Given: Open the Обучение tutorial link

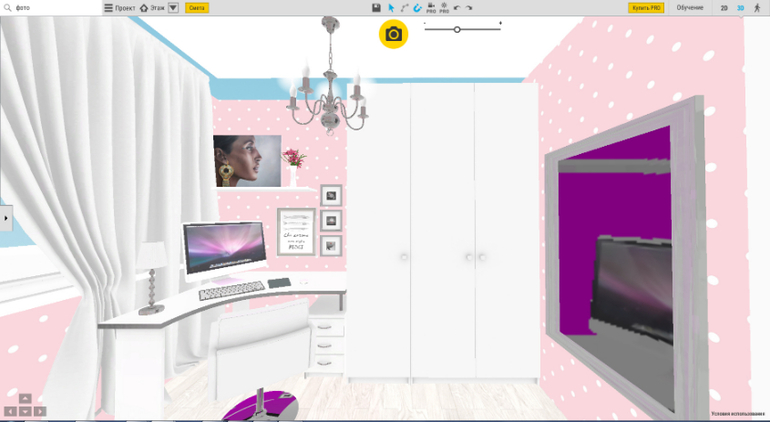Looking at the screenshot, I should (x=690, y=8).
